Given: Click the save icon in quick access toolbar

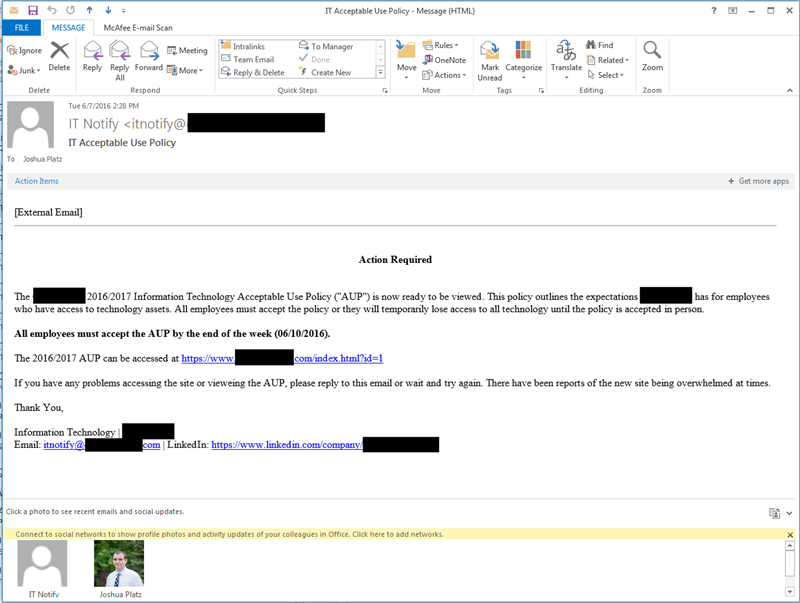Looking at the screenshot, I should click(x=33, y=10).
